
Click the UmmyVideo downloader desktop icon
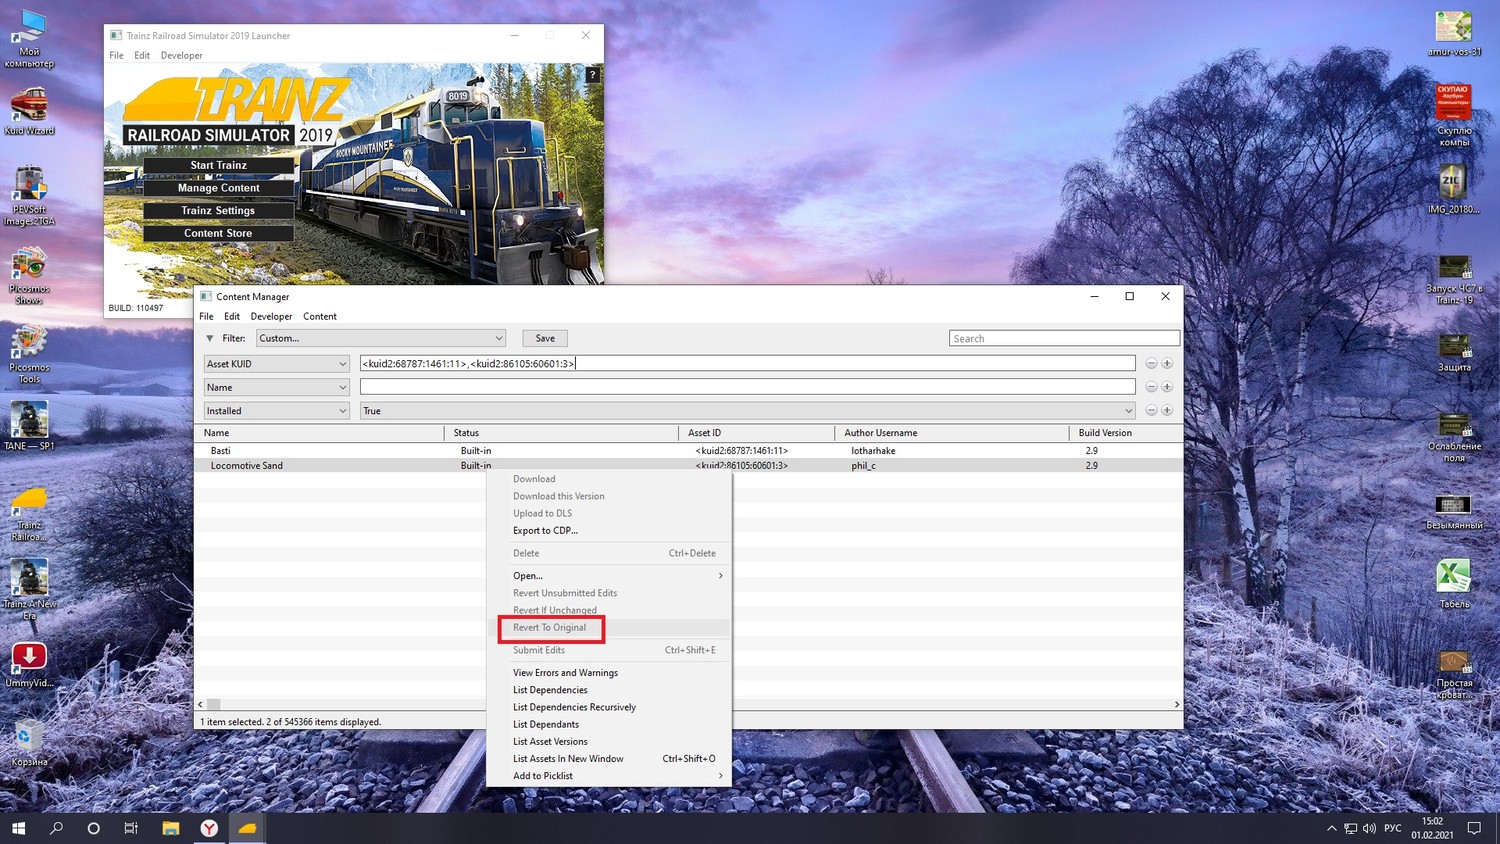(29, 663)
